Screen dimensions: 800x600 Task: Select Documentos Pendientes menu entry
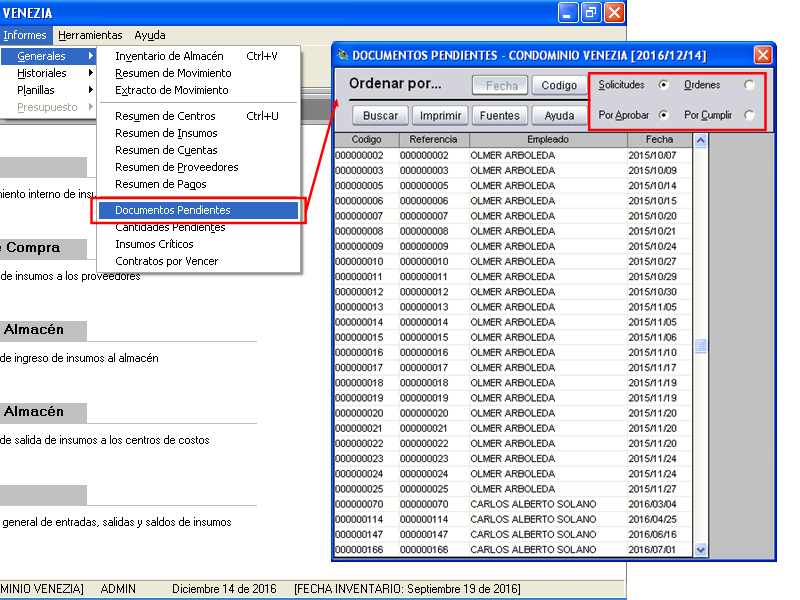click(x=198, y=210)
